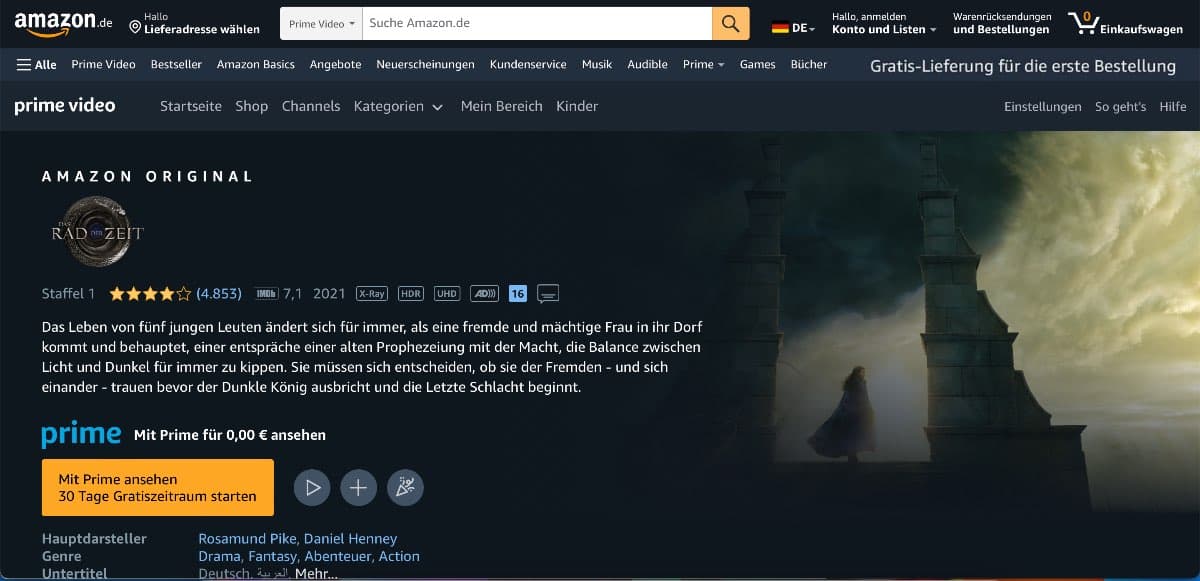The height and width of the screenshot is (581, 1200).
Task: Click the Prime Video nav link
Action: pyautogui.click(x=103, y=64)
